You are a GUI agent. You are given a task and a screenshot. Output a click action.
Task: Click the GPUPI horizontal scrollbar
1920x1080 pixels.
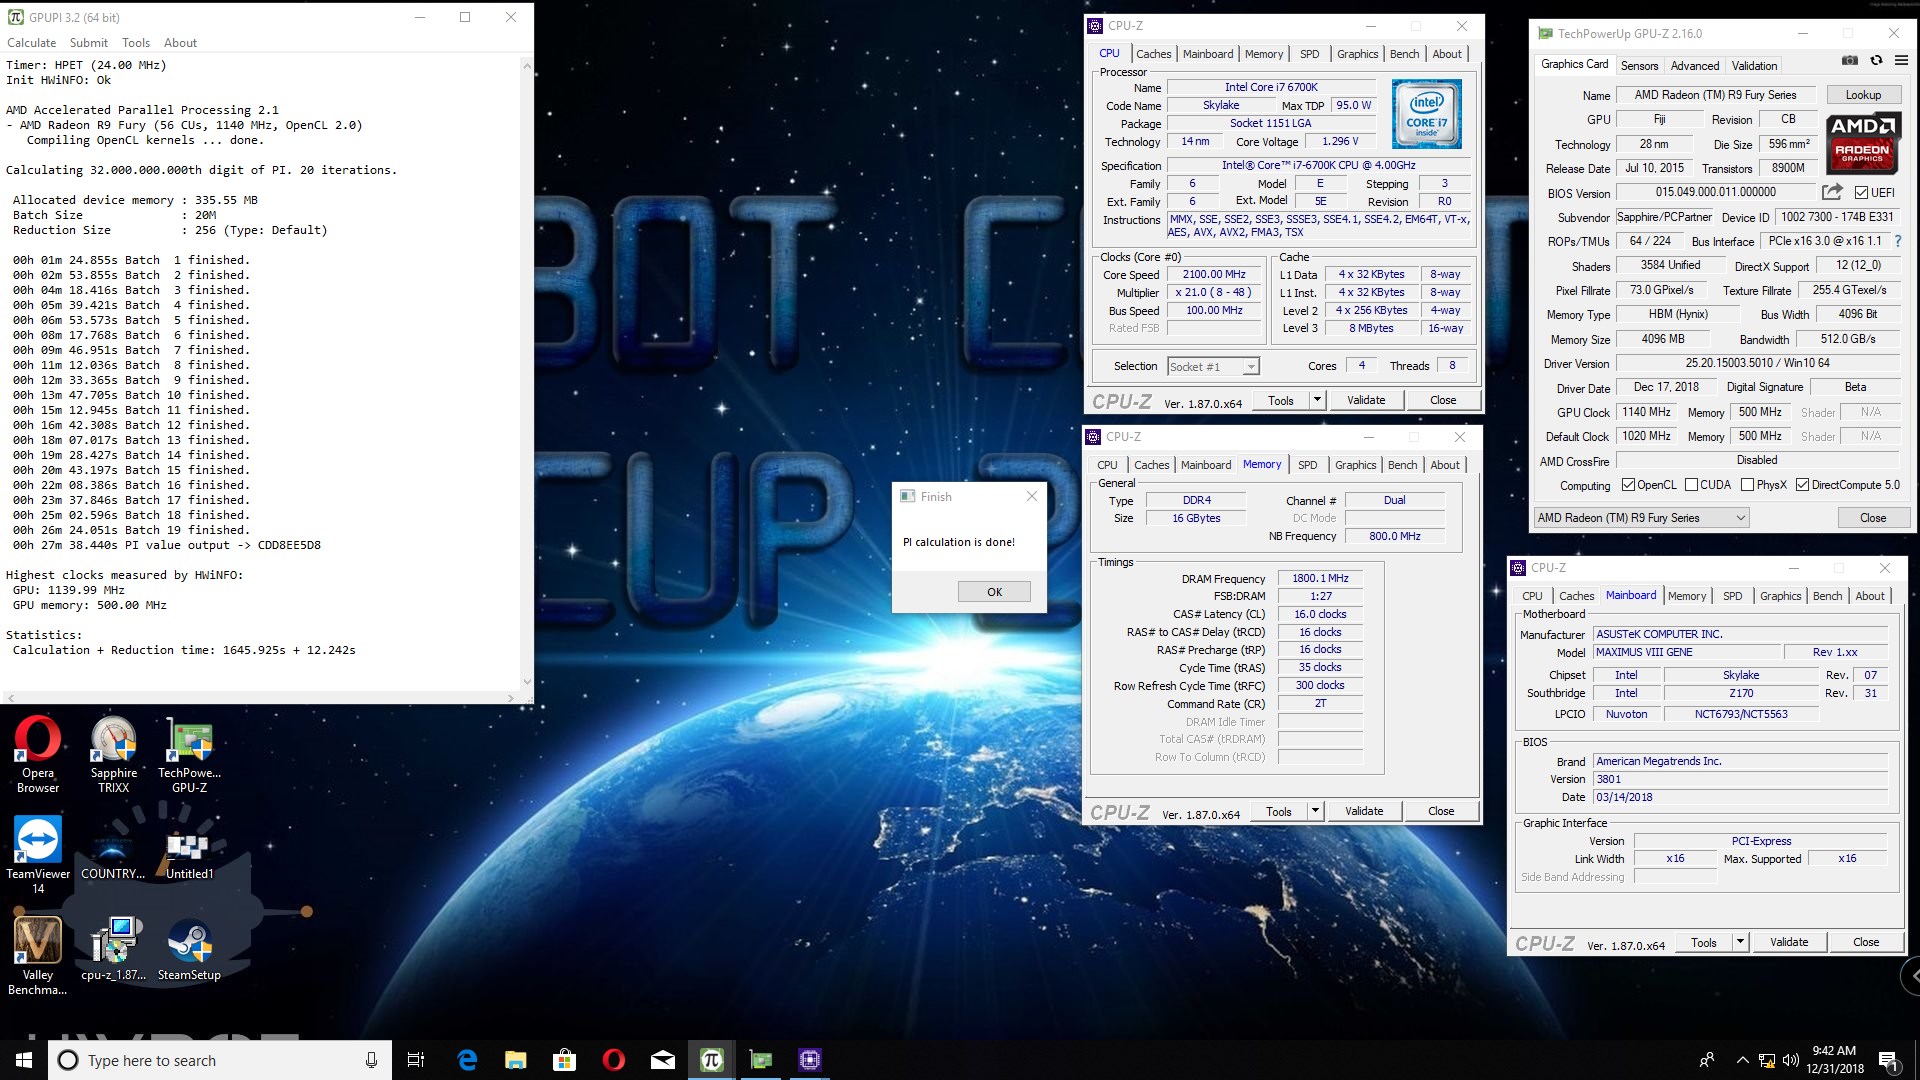(260, 697)
